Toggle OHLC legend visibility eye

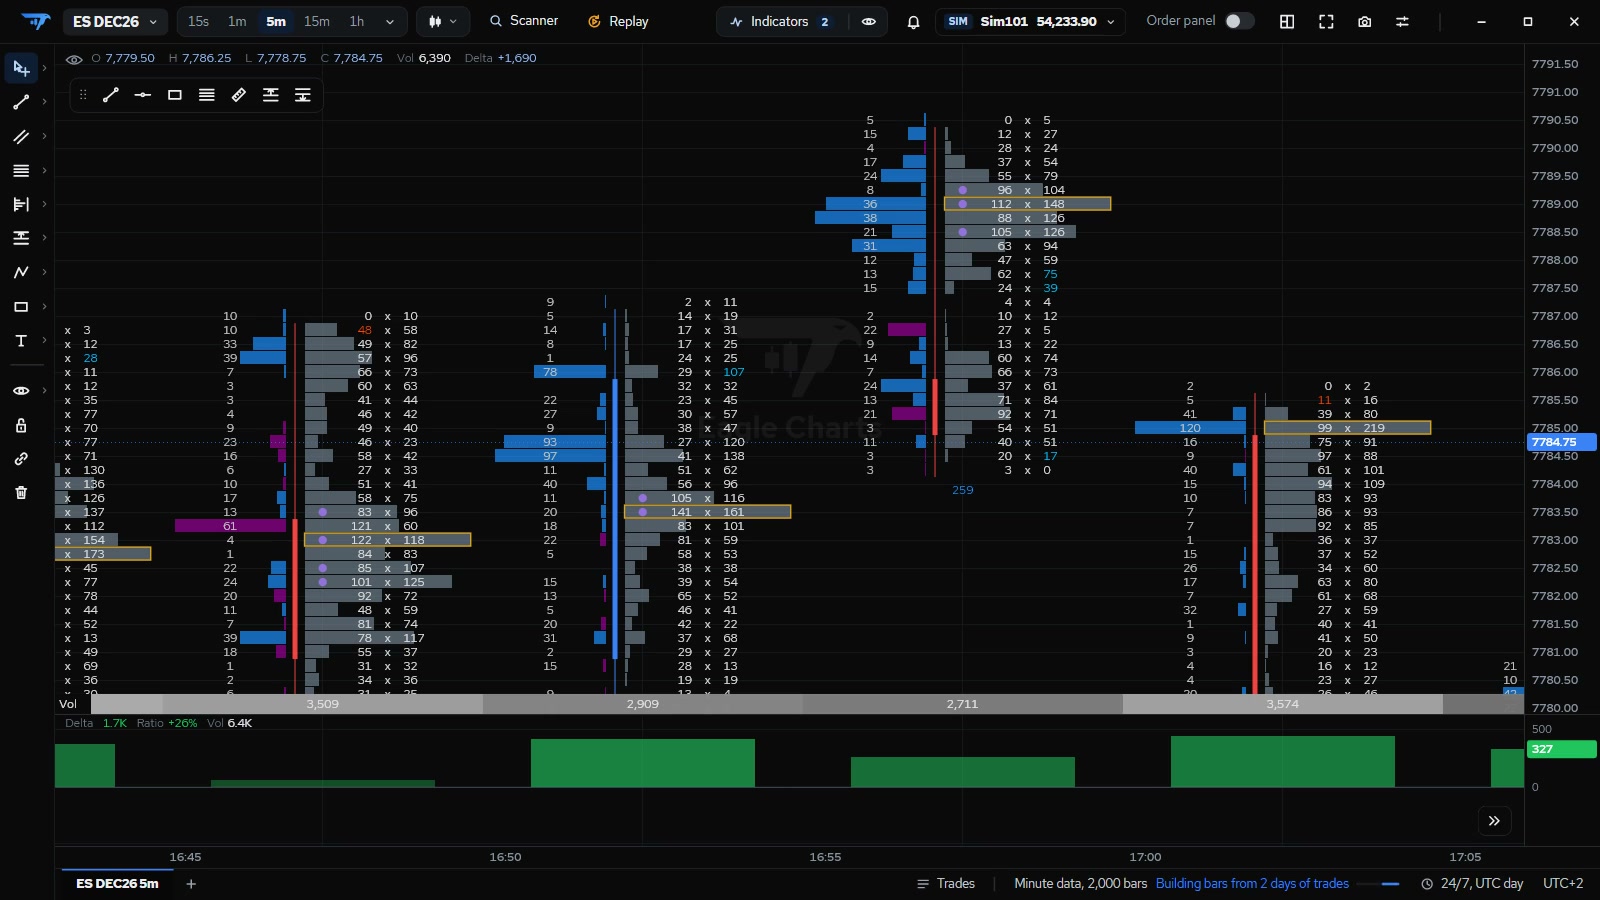pos(74,59)
